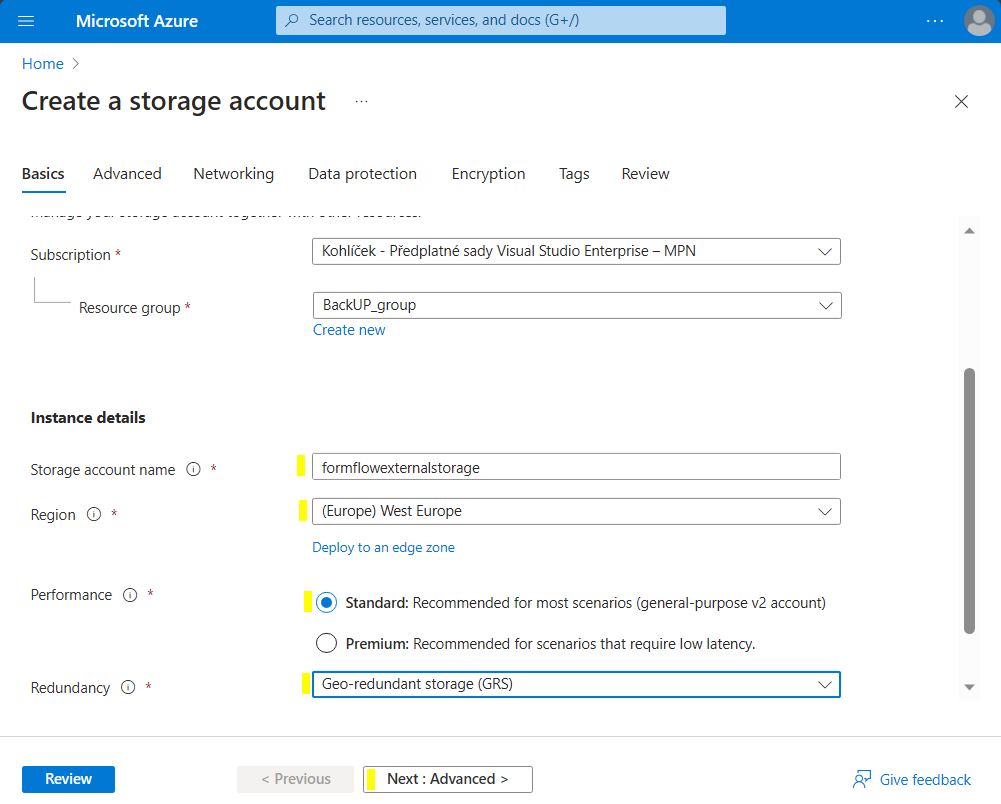Click the Next : Advanced button
Viewport: 1001px width, 804px height.
click(x=447, y=779)
